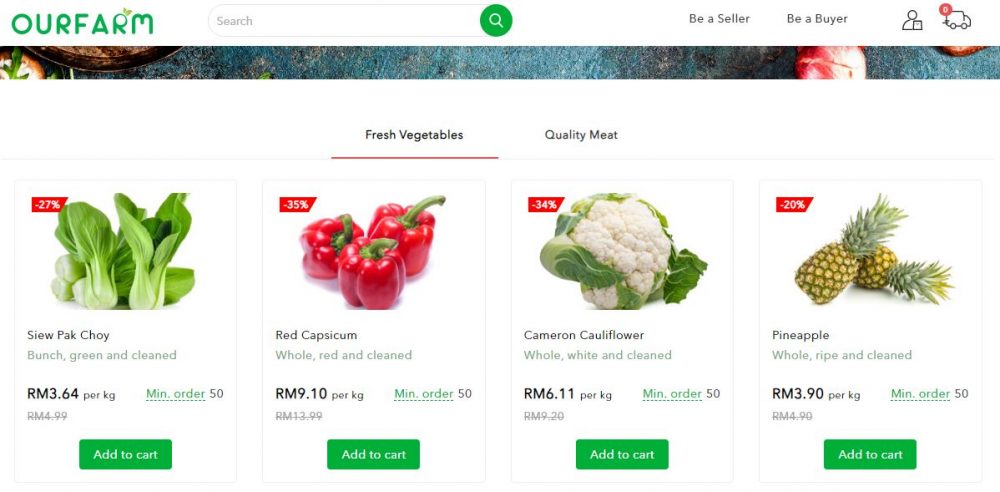Add Red Capsicum to cart
The height and width of the screenshot is (492, 1000).
click(374, 454)
